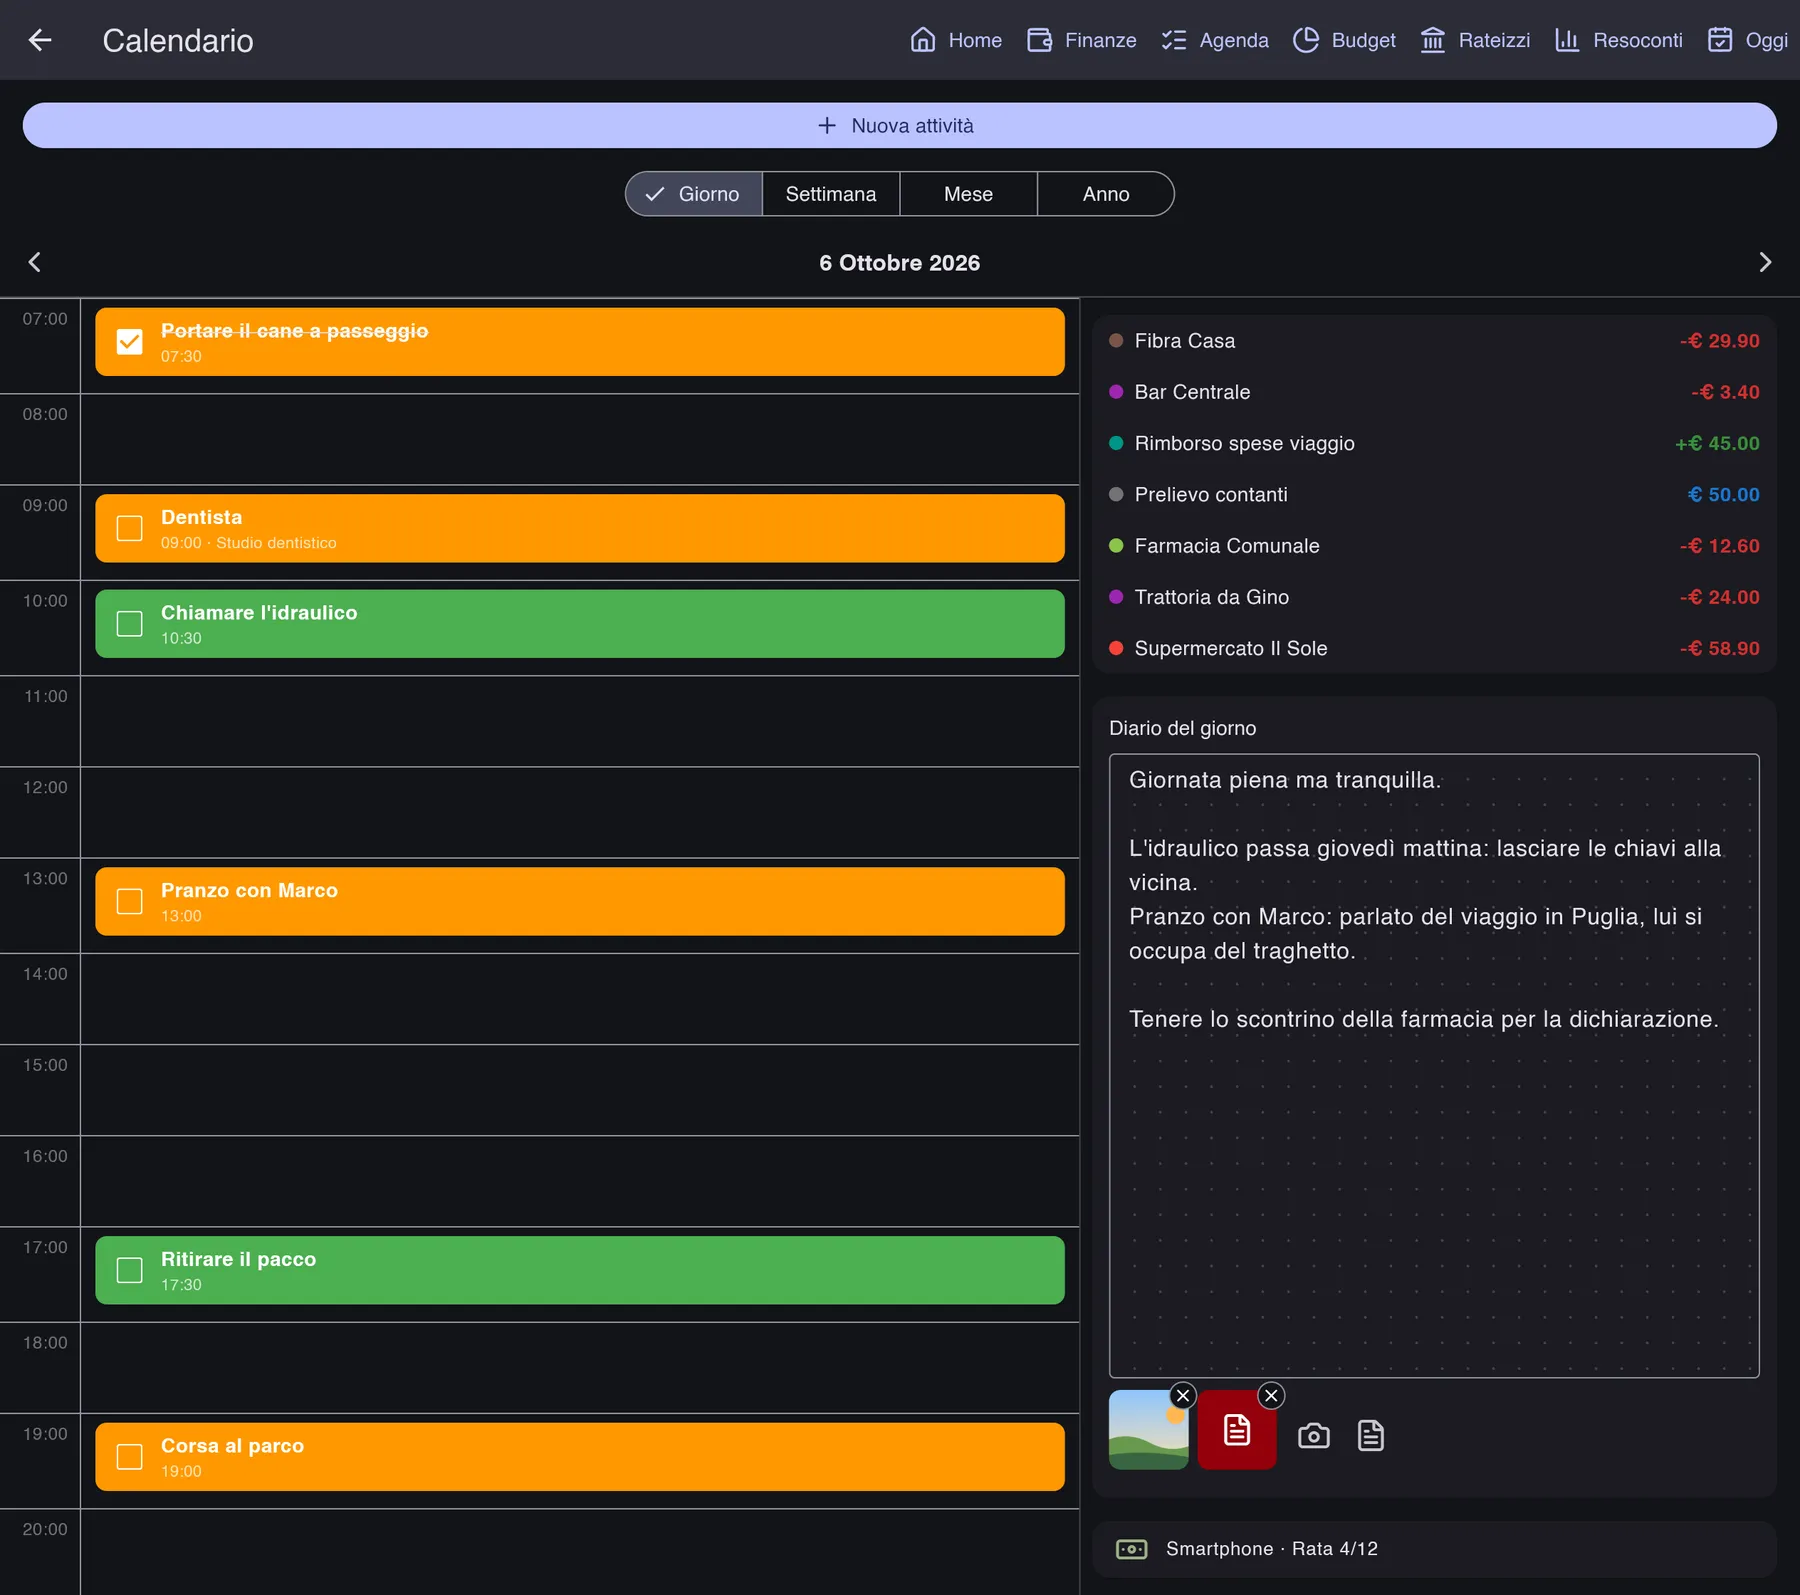Jump to Oggi (today)
The width and height of the screenshot is (1800, 1595).
1748,40
